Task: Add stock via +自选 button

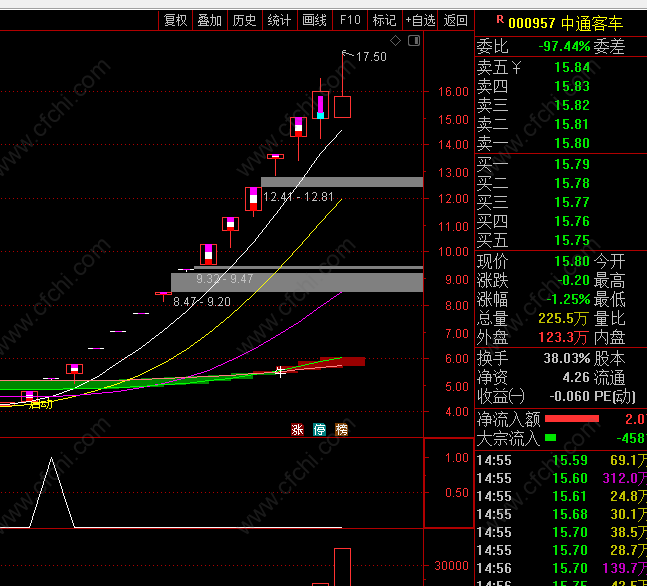Action: 420,20
